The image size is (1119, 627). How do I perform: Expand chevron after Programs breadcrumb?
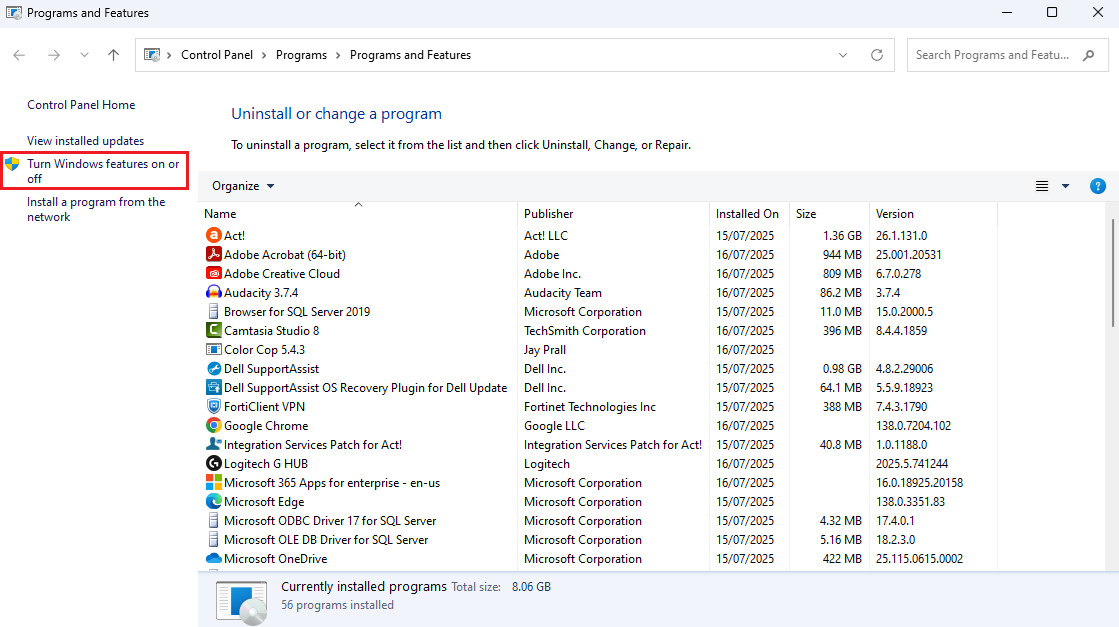coord(338,55)
